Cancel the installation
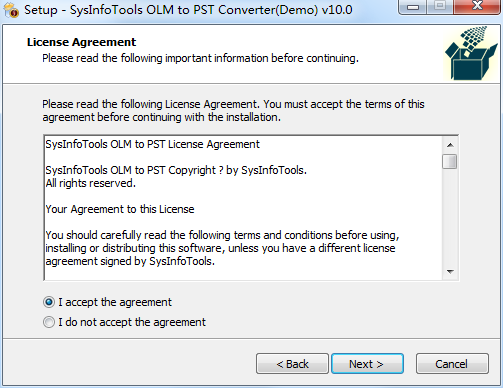The height and width of the screenshot is (388, 503). [x=452, y=364]
